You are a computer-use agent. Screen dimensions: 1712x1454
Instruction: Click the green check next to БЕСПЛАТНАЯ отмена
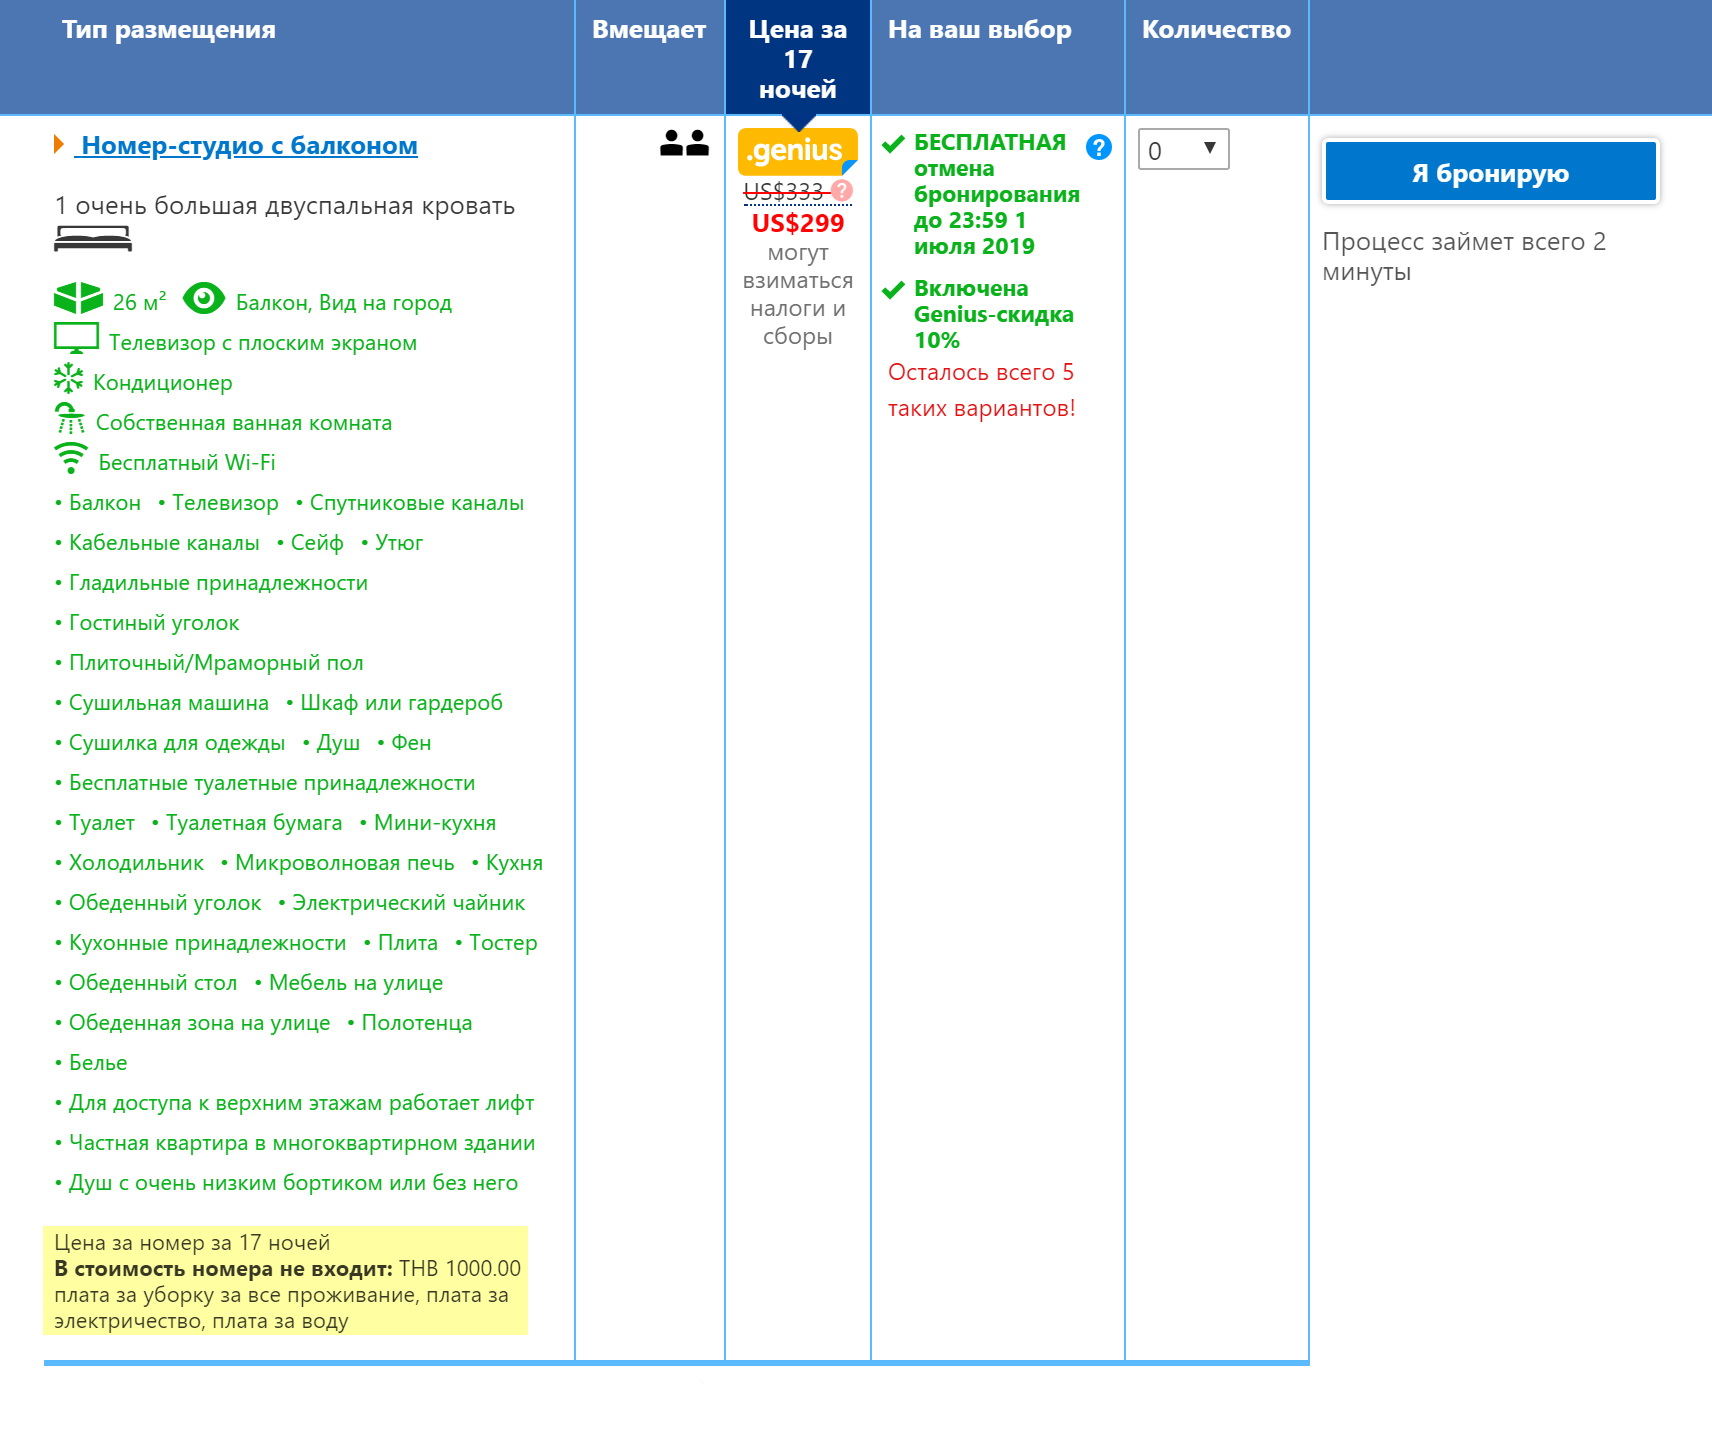tap(893, 144)
